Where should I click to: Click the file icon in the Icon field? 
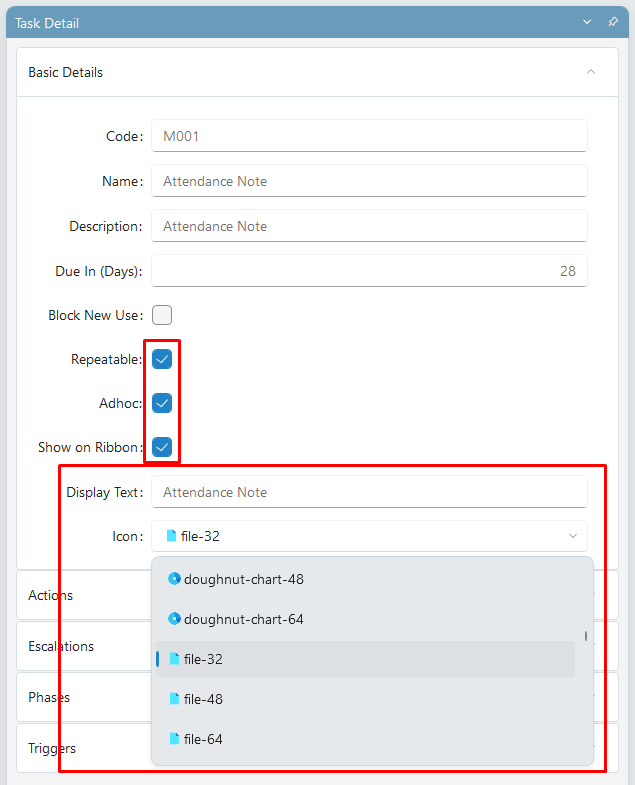pos(171,536)
